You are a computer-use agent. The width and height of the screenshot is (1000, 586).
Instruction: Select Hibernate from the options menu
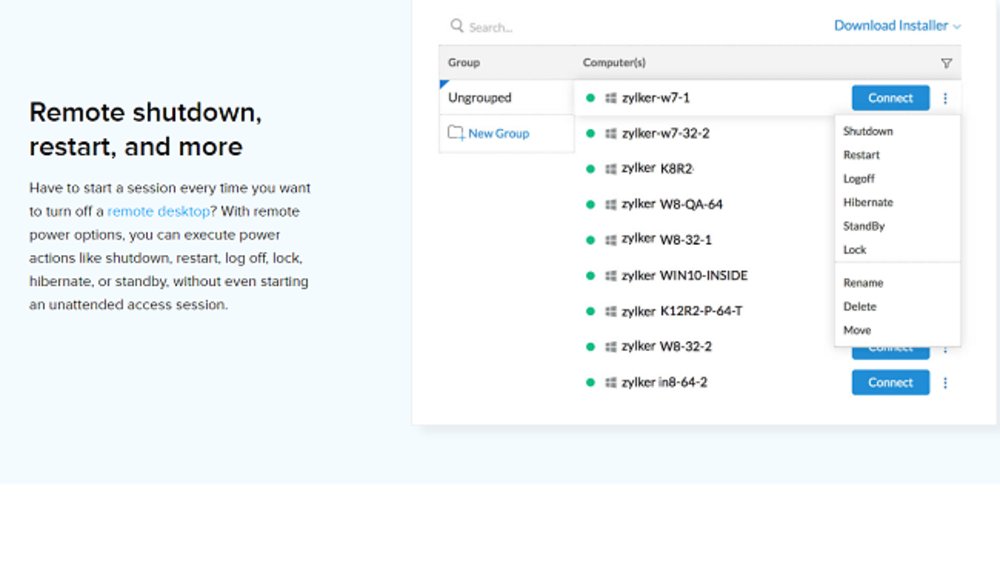coord(868,202)
